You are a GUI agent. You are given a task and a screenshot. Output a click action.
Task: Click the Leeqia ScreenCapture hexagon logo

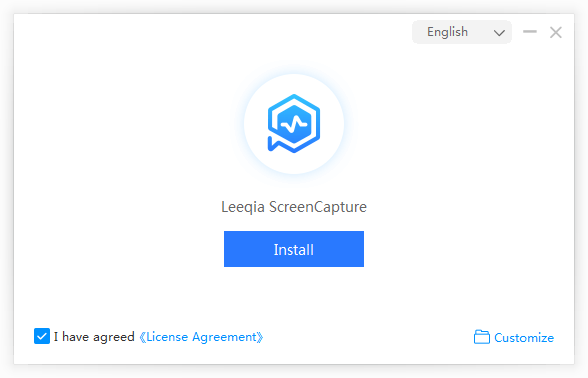pos(294,123)
